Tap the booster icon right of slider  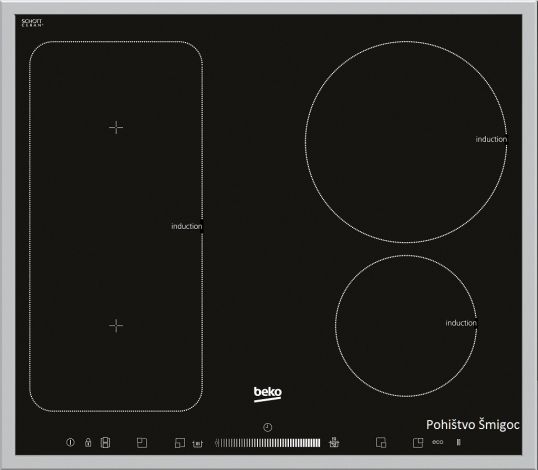coord(334,442)
